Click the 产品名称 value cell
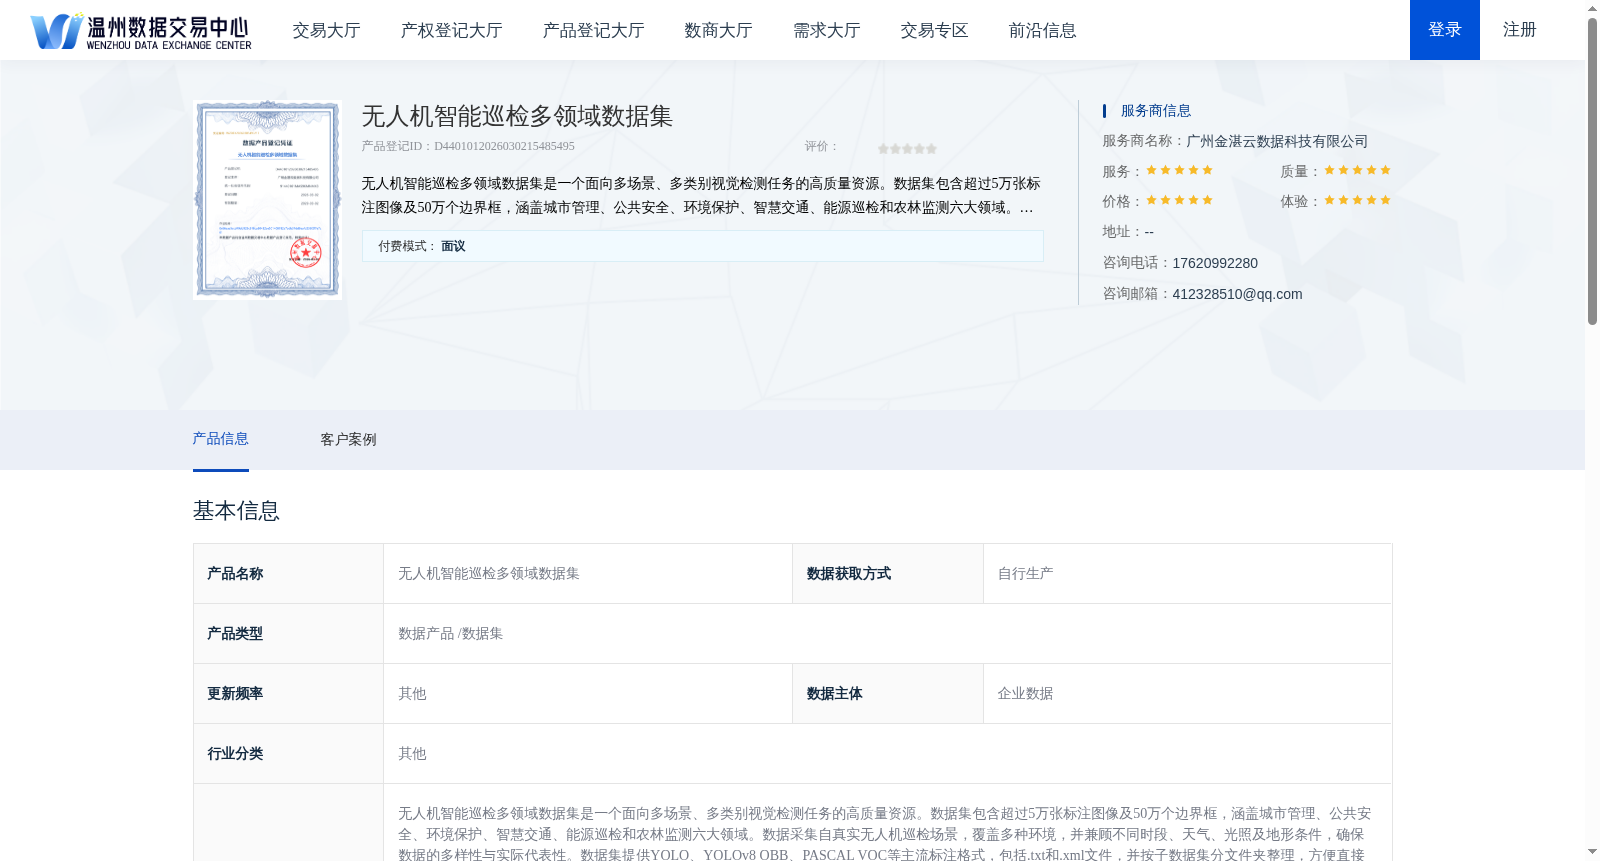 [x=588, y=574]
